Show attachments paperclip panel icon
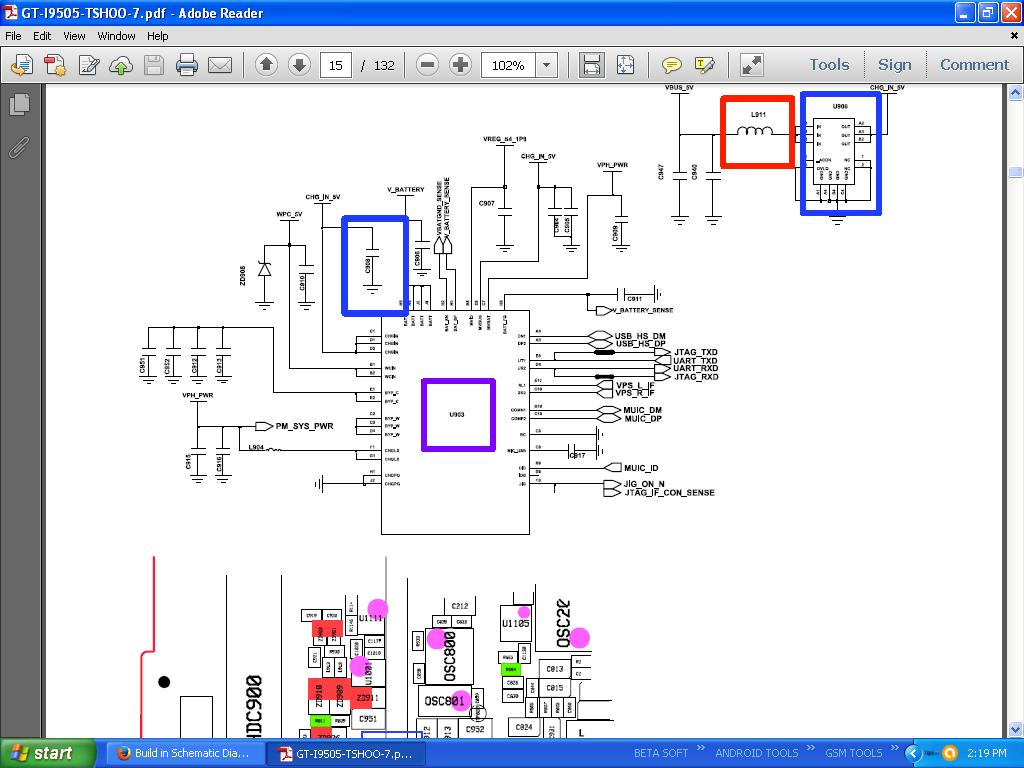Viewport: 1024px width, 768px height. click(x=19, y=148)
